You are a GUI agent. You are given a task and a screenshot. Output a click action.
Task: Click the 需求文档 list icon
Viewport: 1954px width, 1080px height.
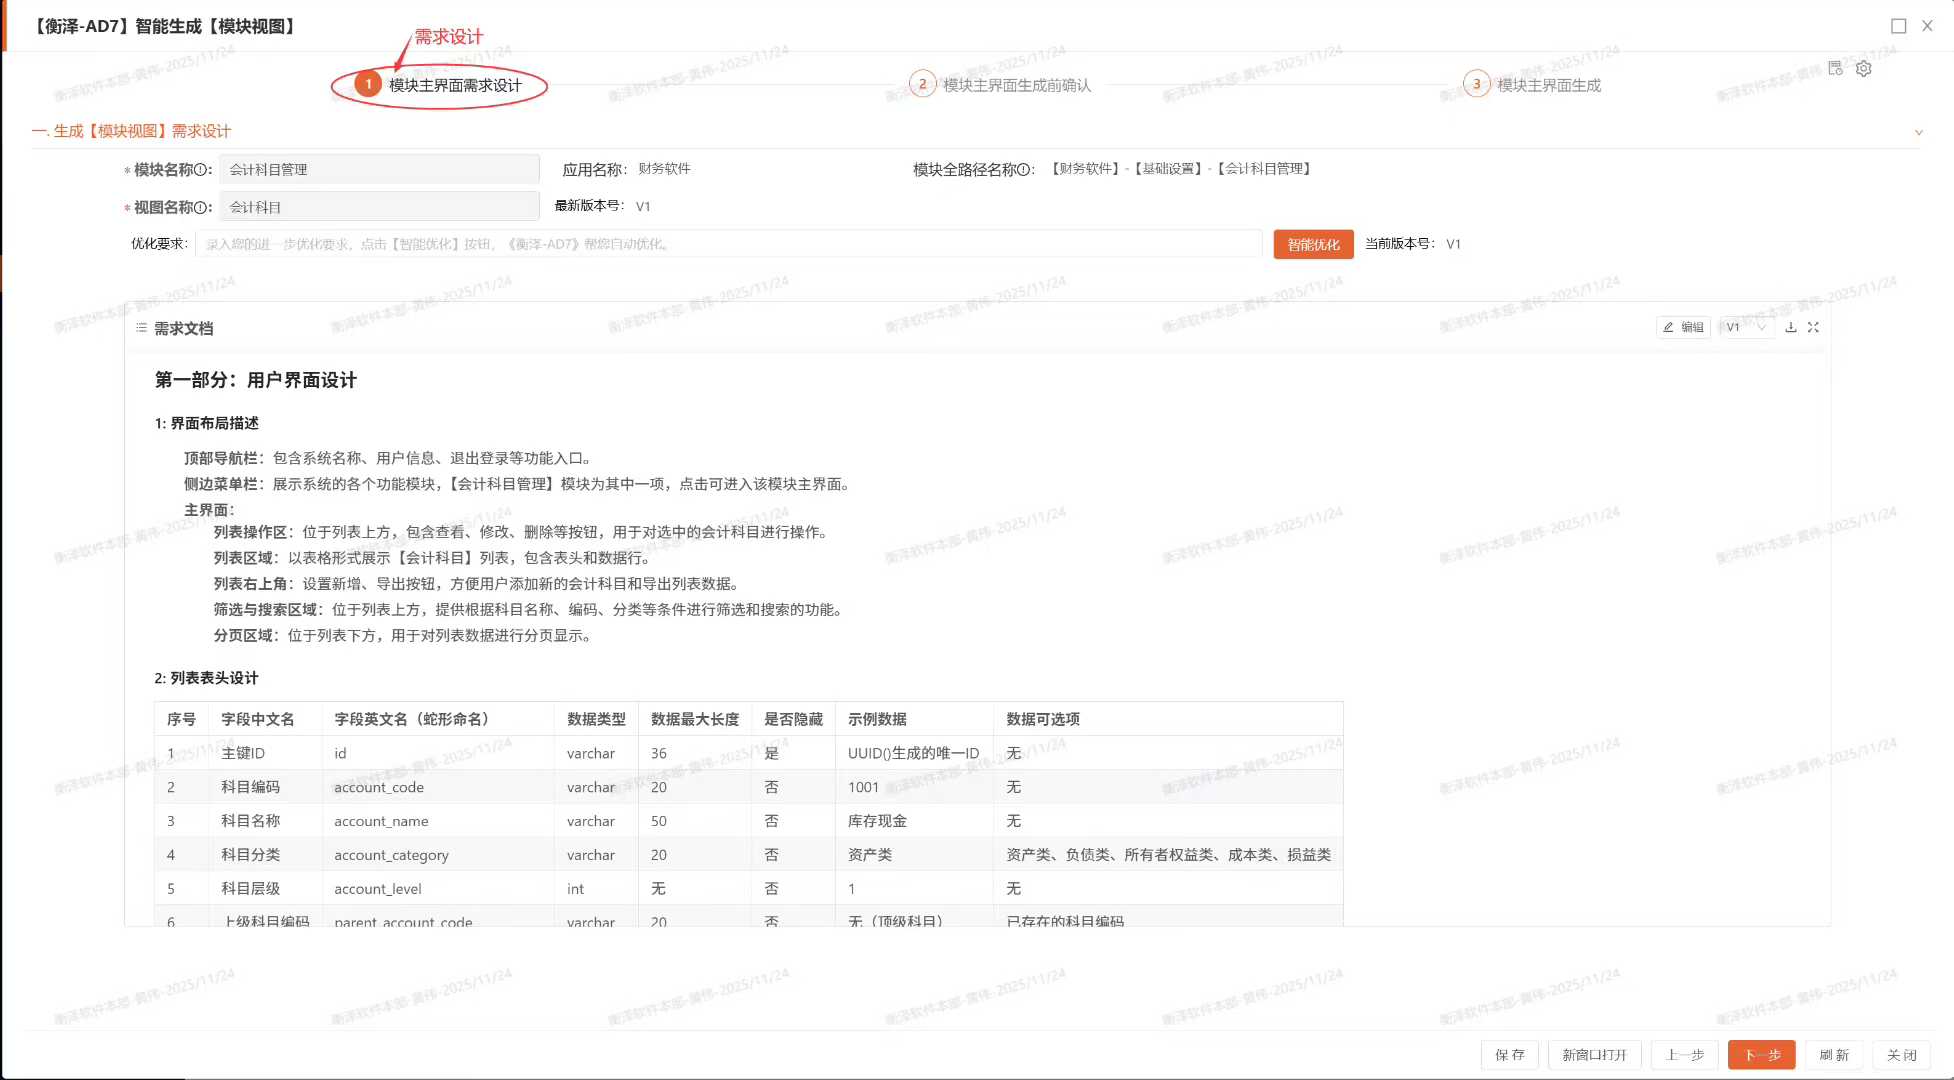tap(141, 328)
